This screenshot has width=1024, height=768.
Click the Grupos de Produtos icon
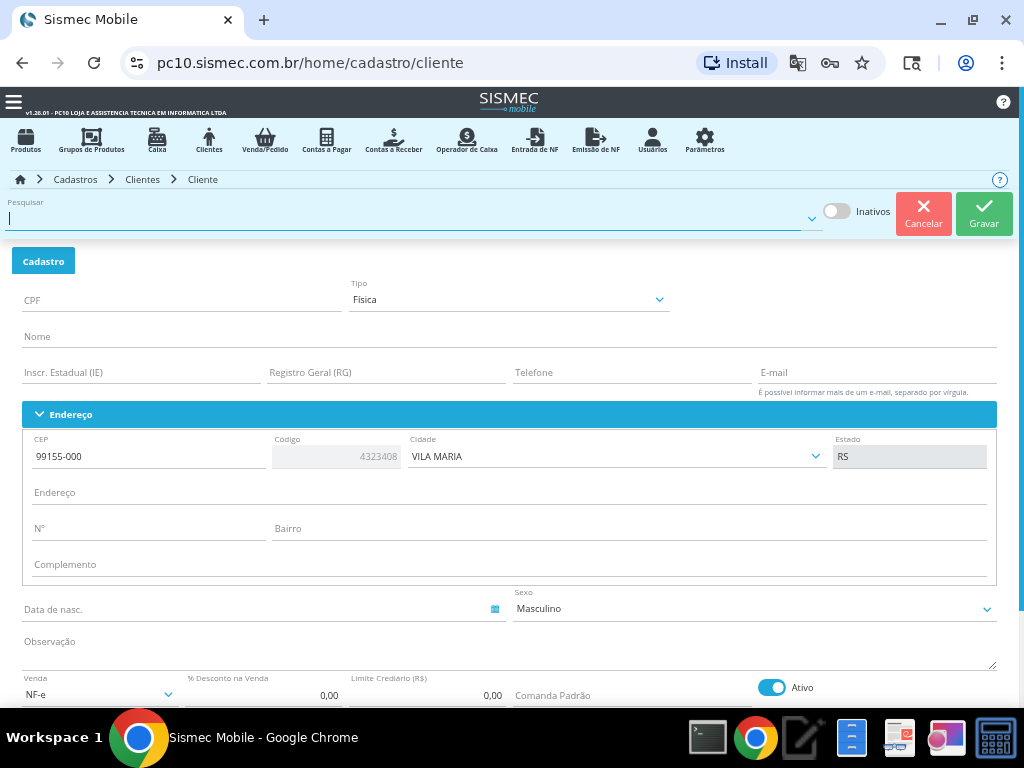91,139
